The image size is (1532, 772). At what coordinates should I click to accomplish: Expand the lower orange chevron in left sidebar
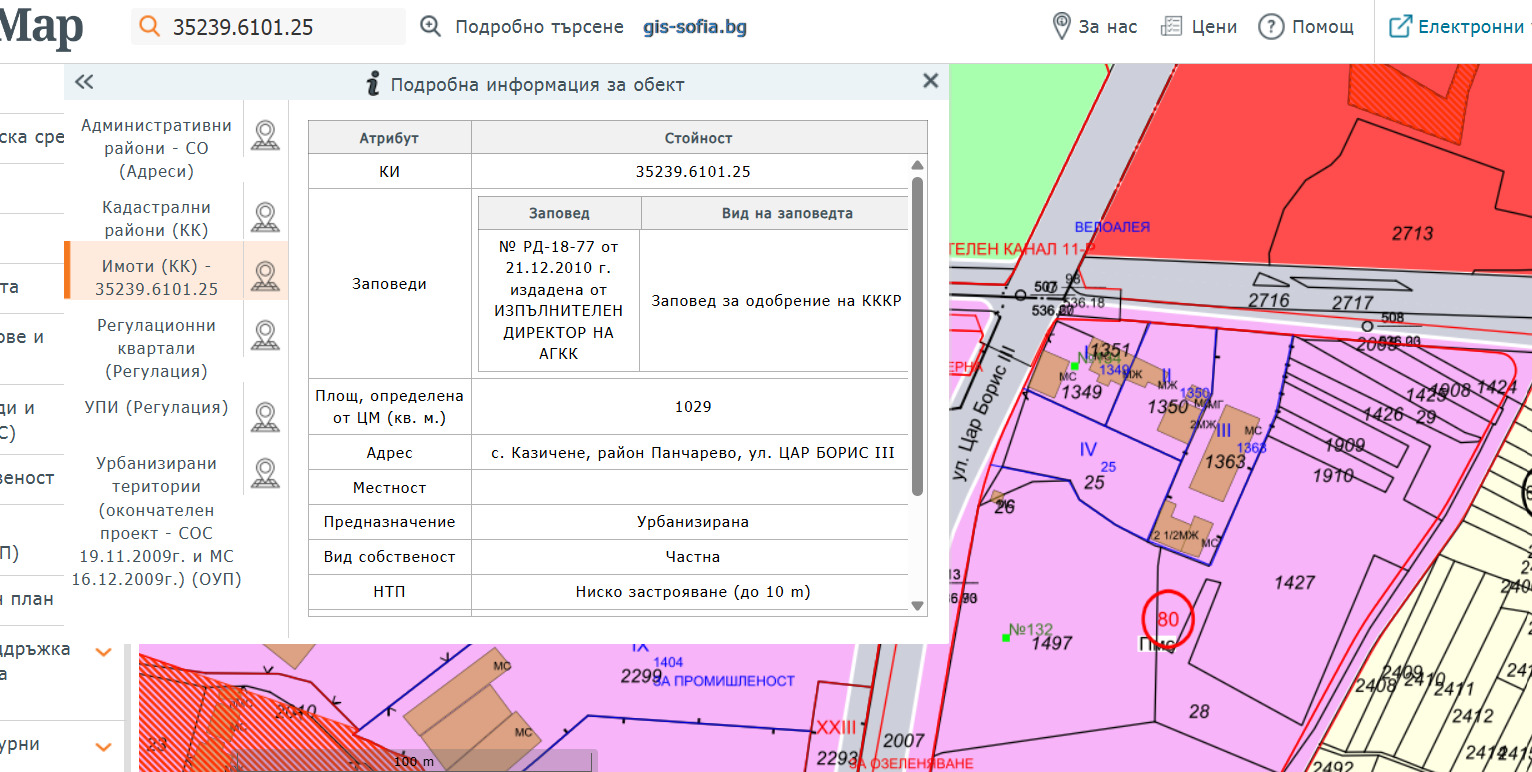coord(103,746)
